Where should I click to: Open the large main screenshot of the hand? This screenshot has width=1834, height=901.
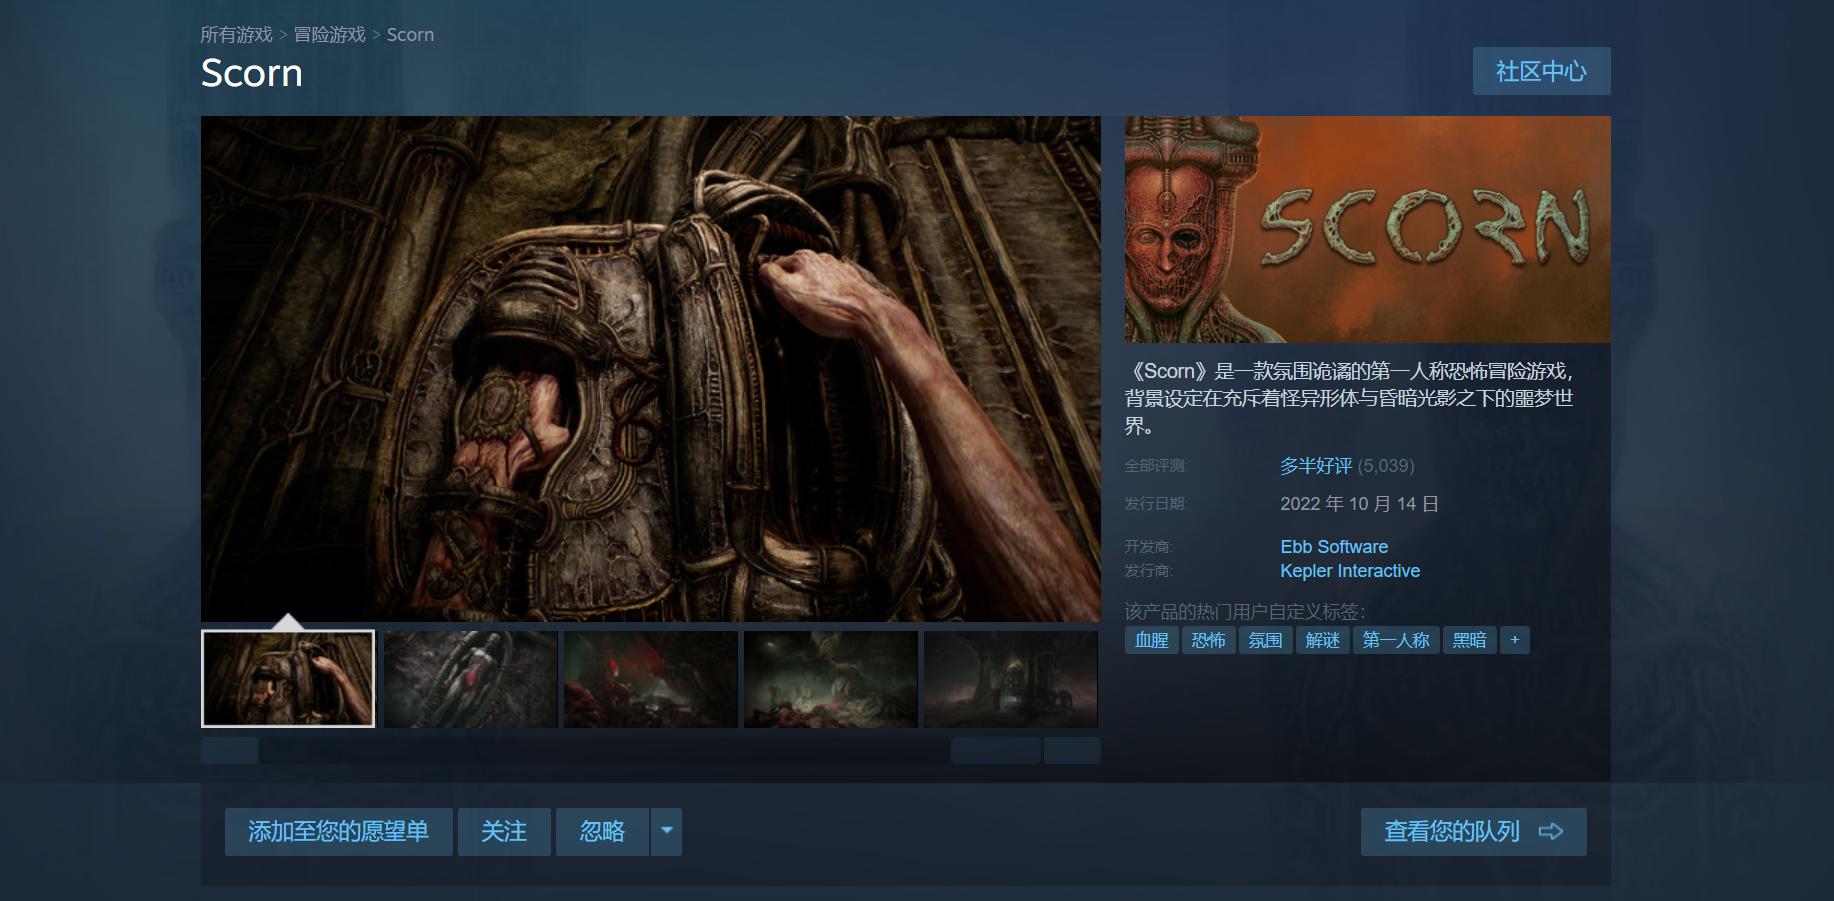pyautogui.click(x=651, y=369)
